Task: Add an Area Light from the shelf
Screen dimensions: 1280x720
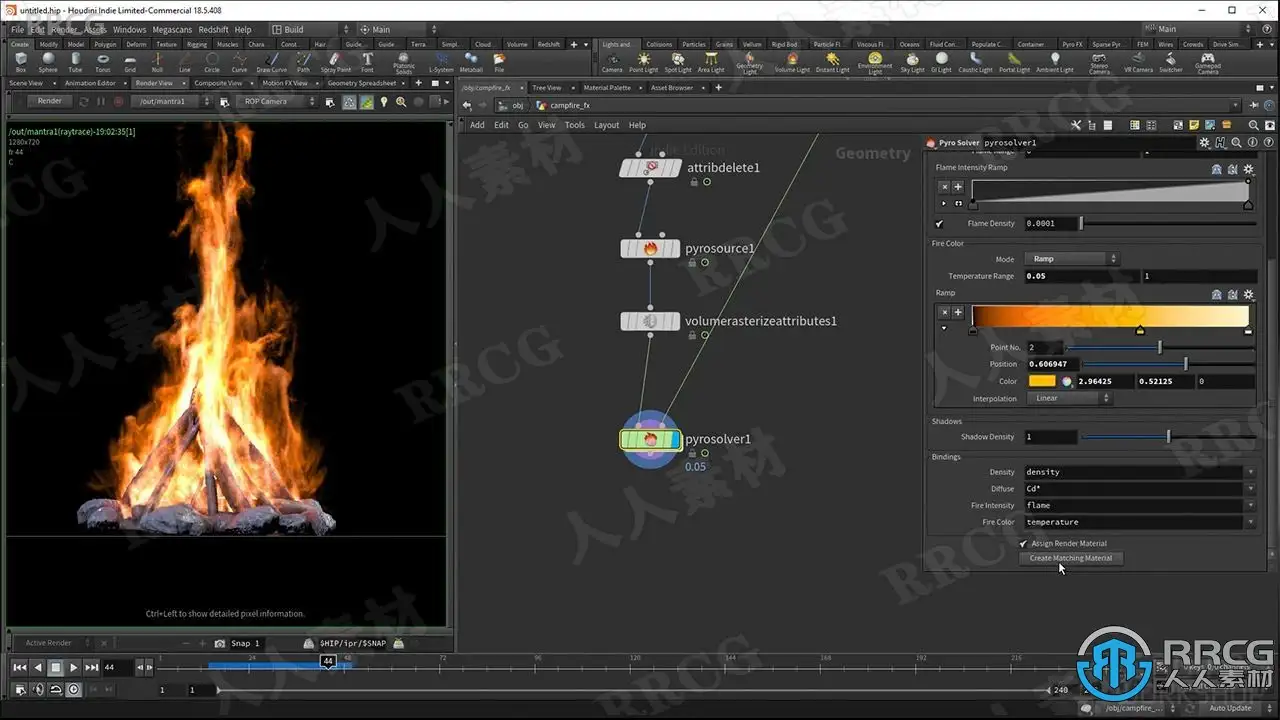Action: click(711, 63)
